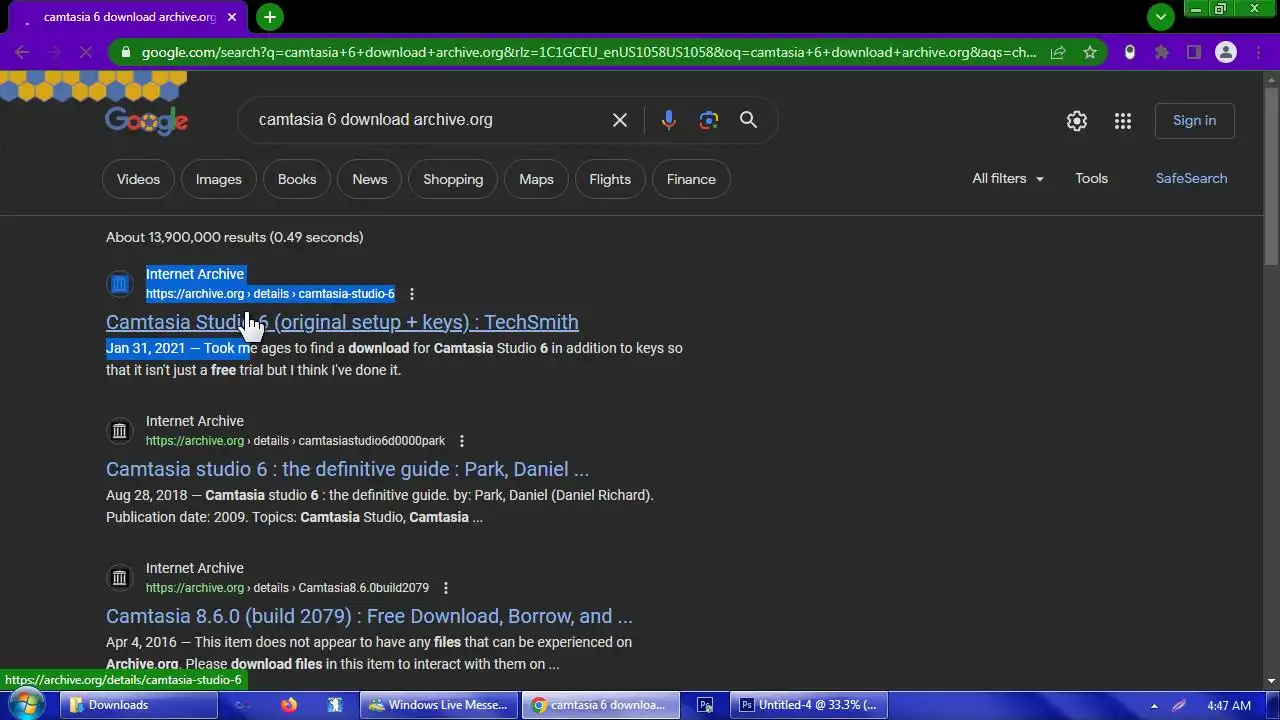Bookmark this page with the star

pos(1090,52)
